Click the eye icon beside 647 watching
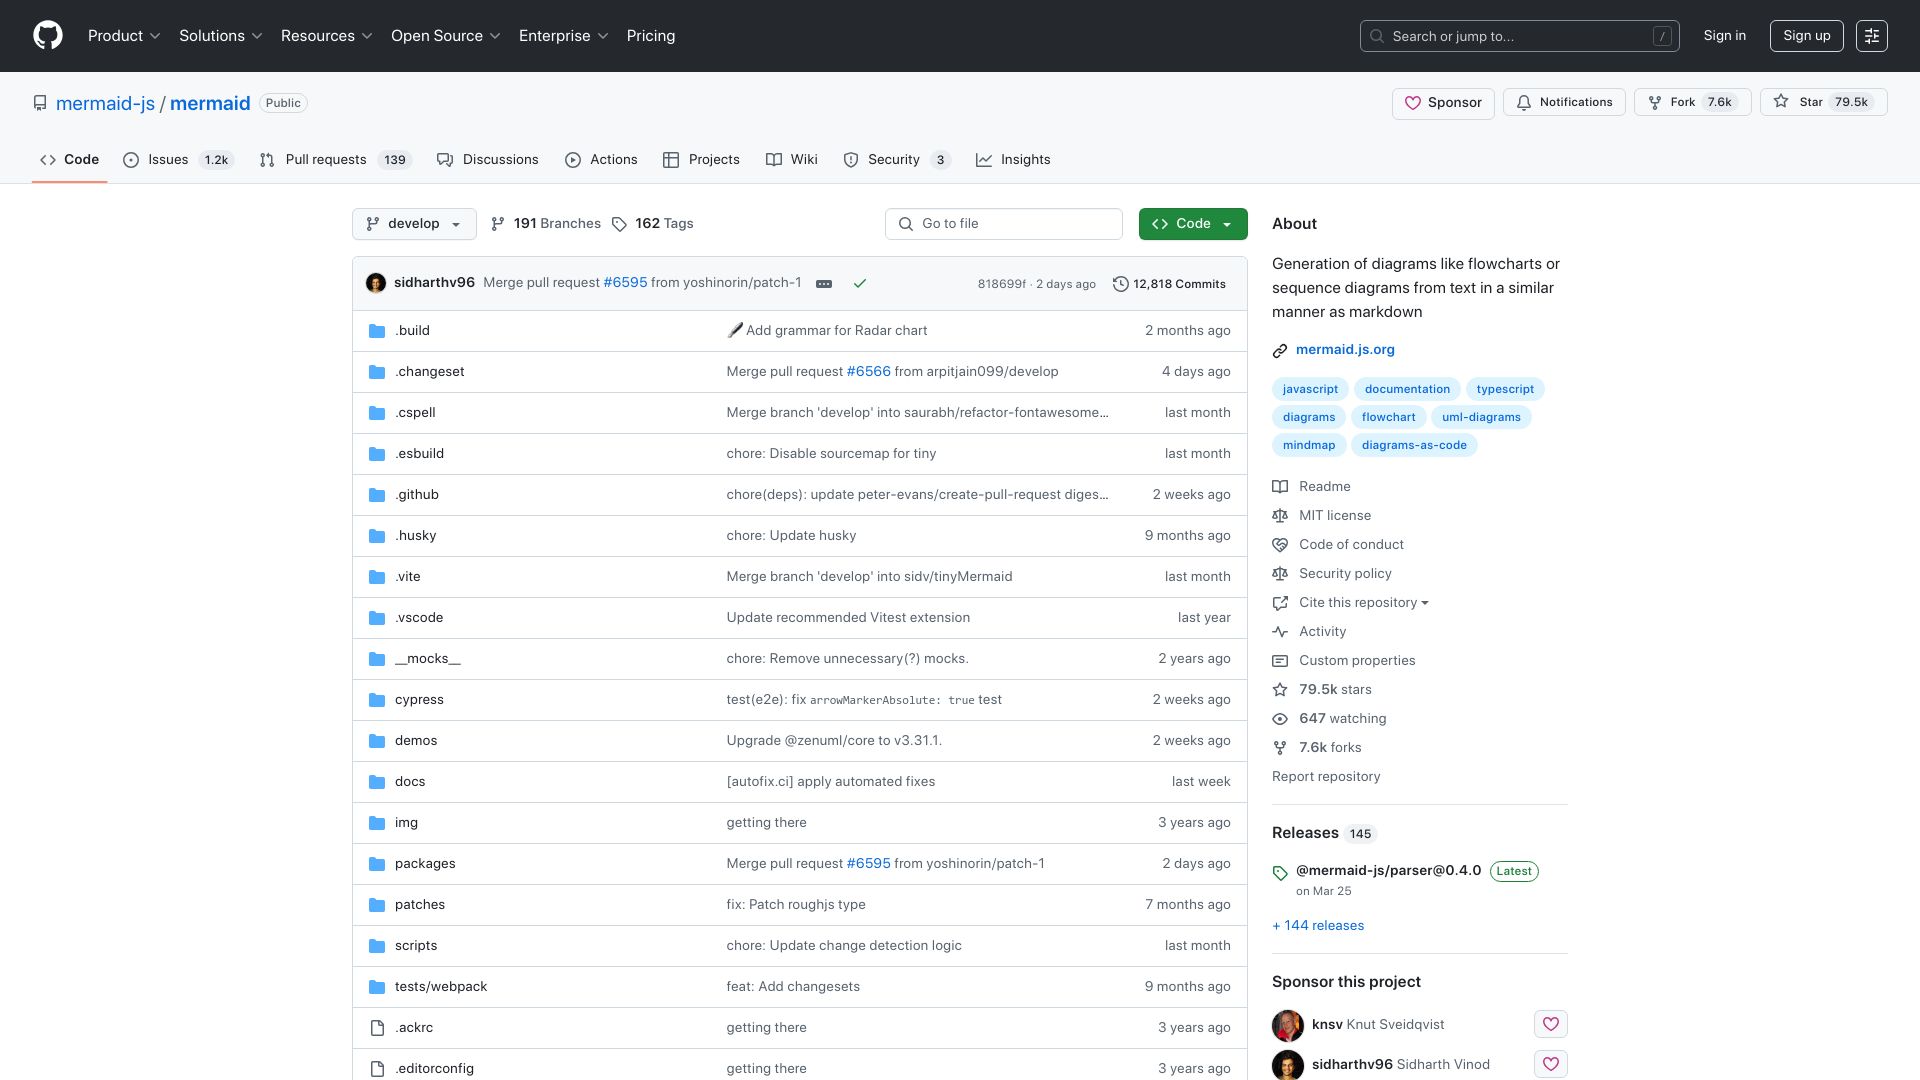 [1280, 719]
